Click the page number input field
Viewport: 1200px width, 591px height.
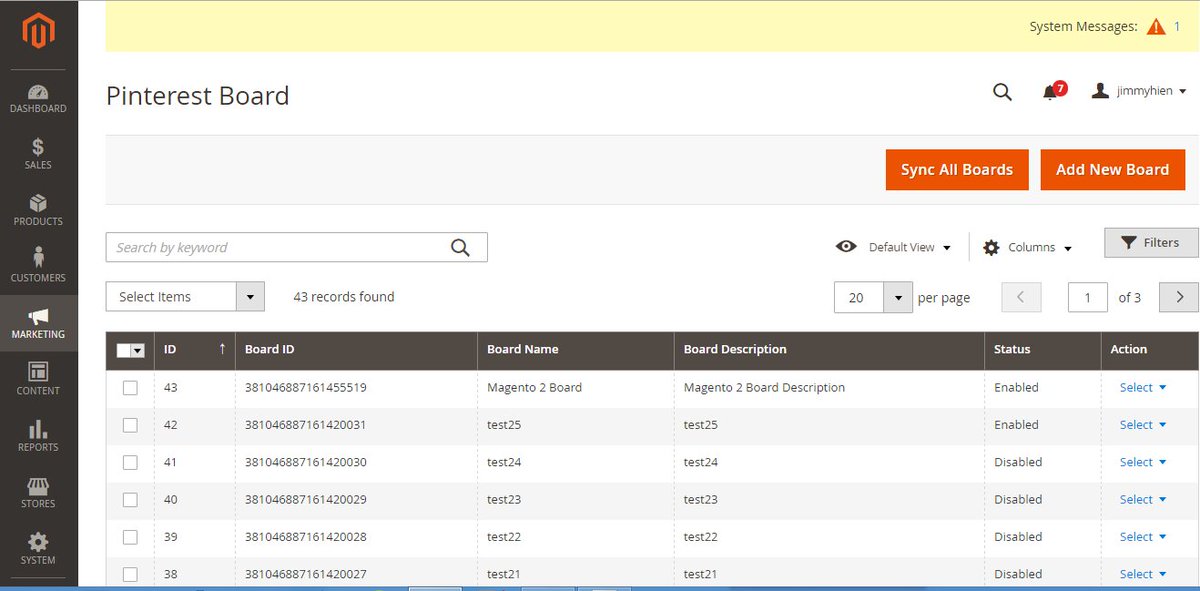click(1088, 297)
